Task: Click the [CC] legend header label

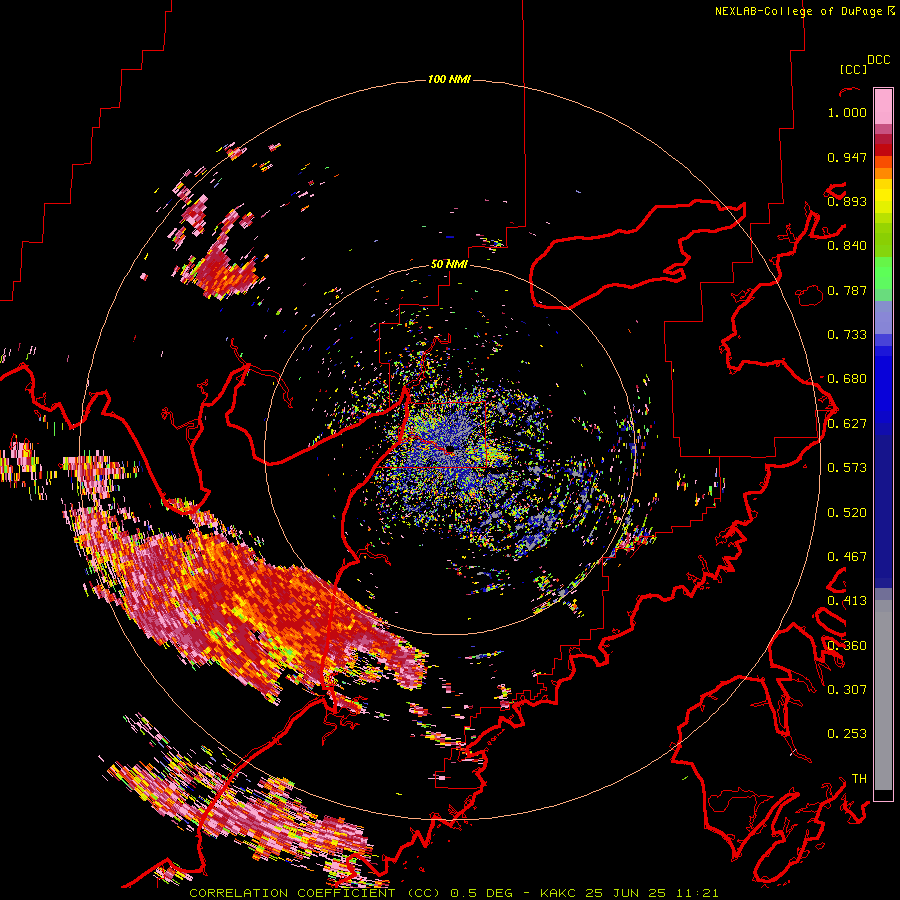Action: 853,69
